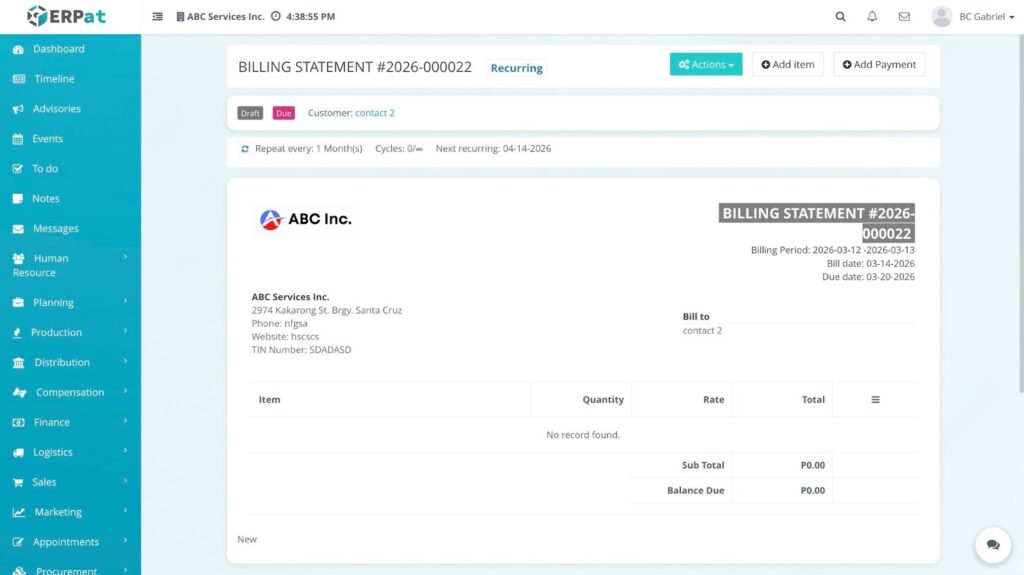Viewport: 1024px width, 575px height.
Task: Click the Add Payment button
Action: tap(879, 65)
